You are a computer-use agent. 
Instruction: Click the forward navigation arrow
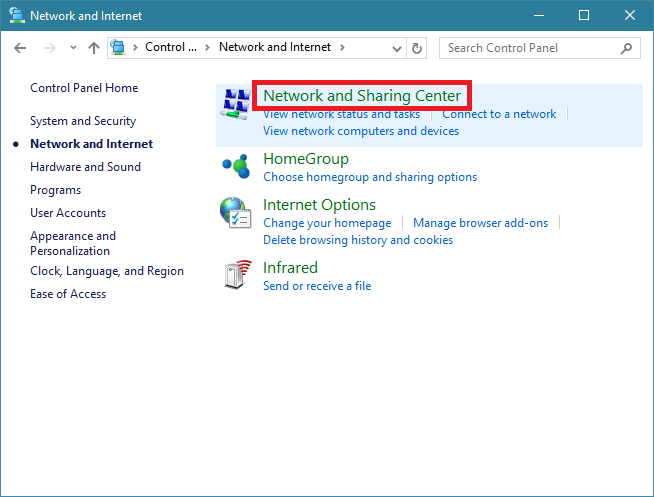pos(50,48)
